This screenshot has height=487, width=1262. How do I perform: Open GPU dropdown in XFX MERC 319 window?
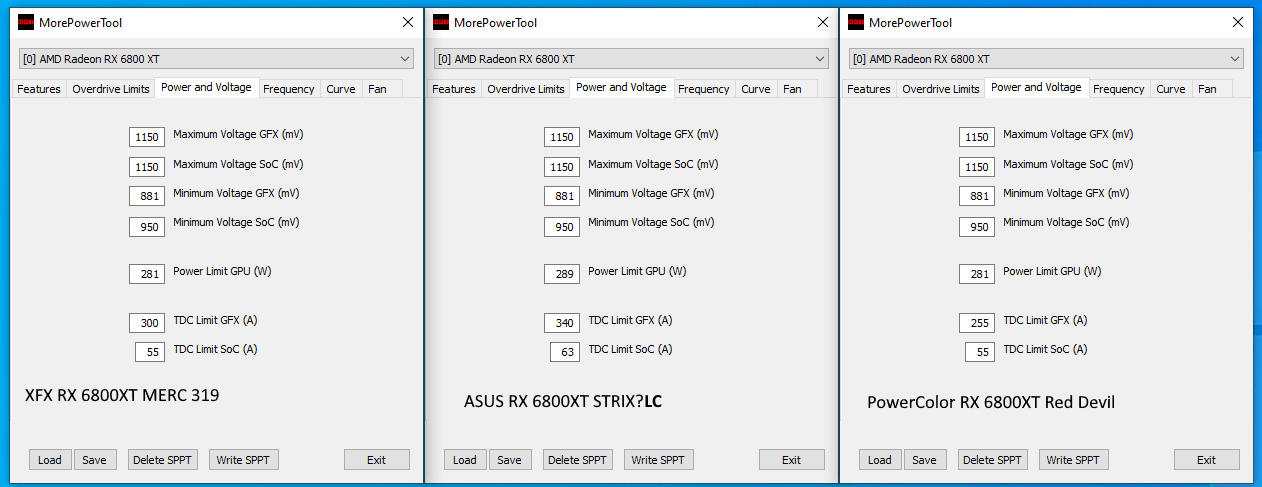216,59
